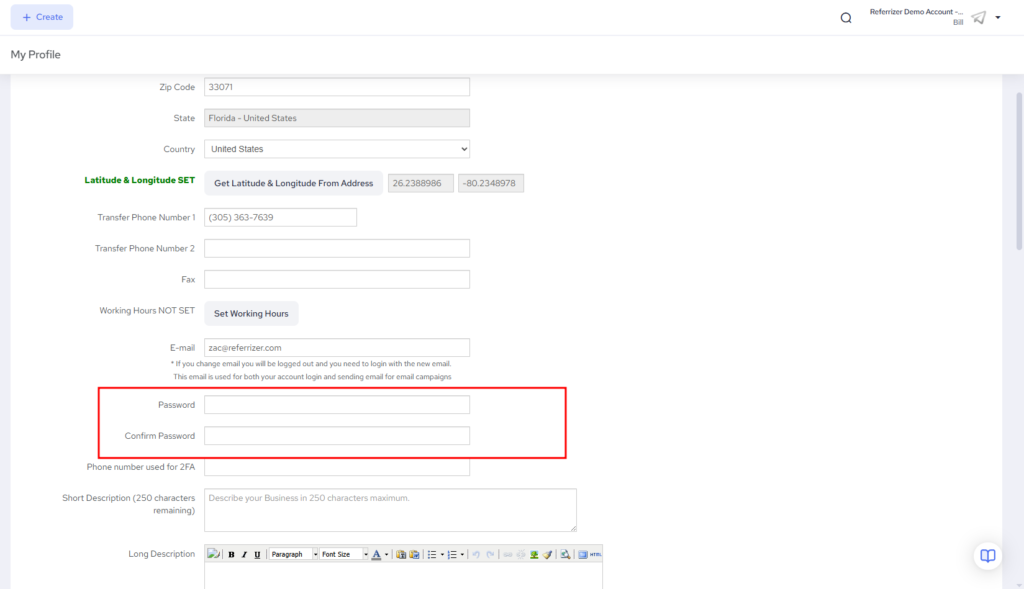Toggle underline formatting in the editor toolbar
The height and width of the screenshot is (589, 1024).
pyautogui.click(x=257, y=554)
